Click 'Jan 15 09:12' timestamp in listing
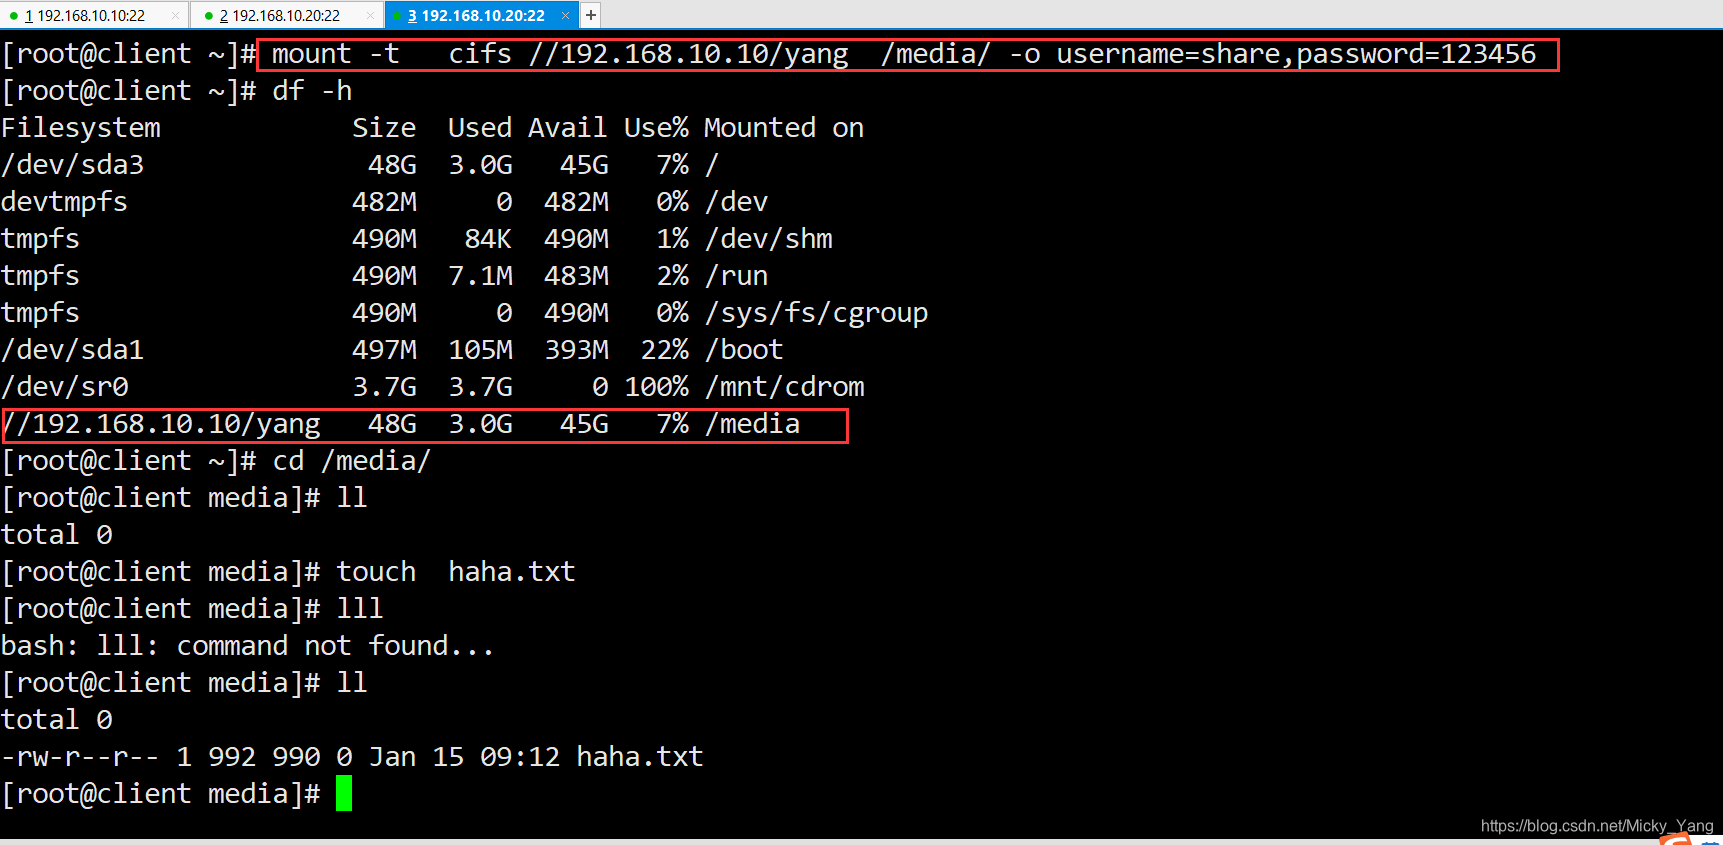Screen dimensions: 1723x845 pos(464,757)
